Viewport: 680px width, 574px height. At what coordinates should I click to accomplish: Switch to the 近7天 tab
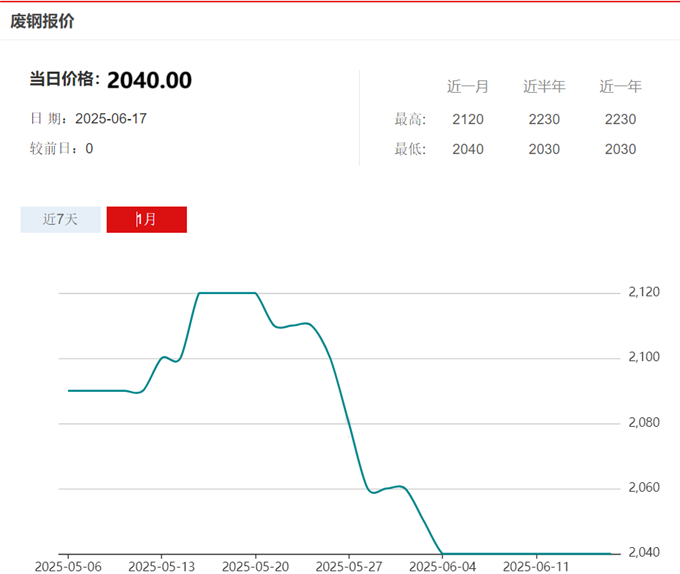tap(60, 219)
